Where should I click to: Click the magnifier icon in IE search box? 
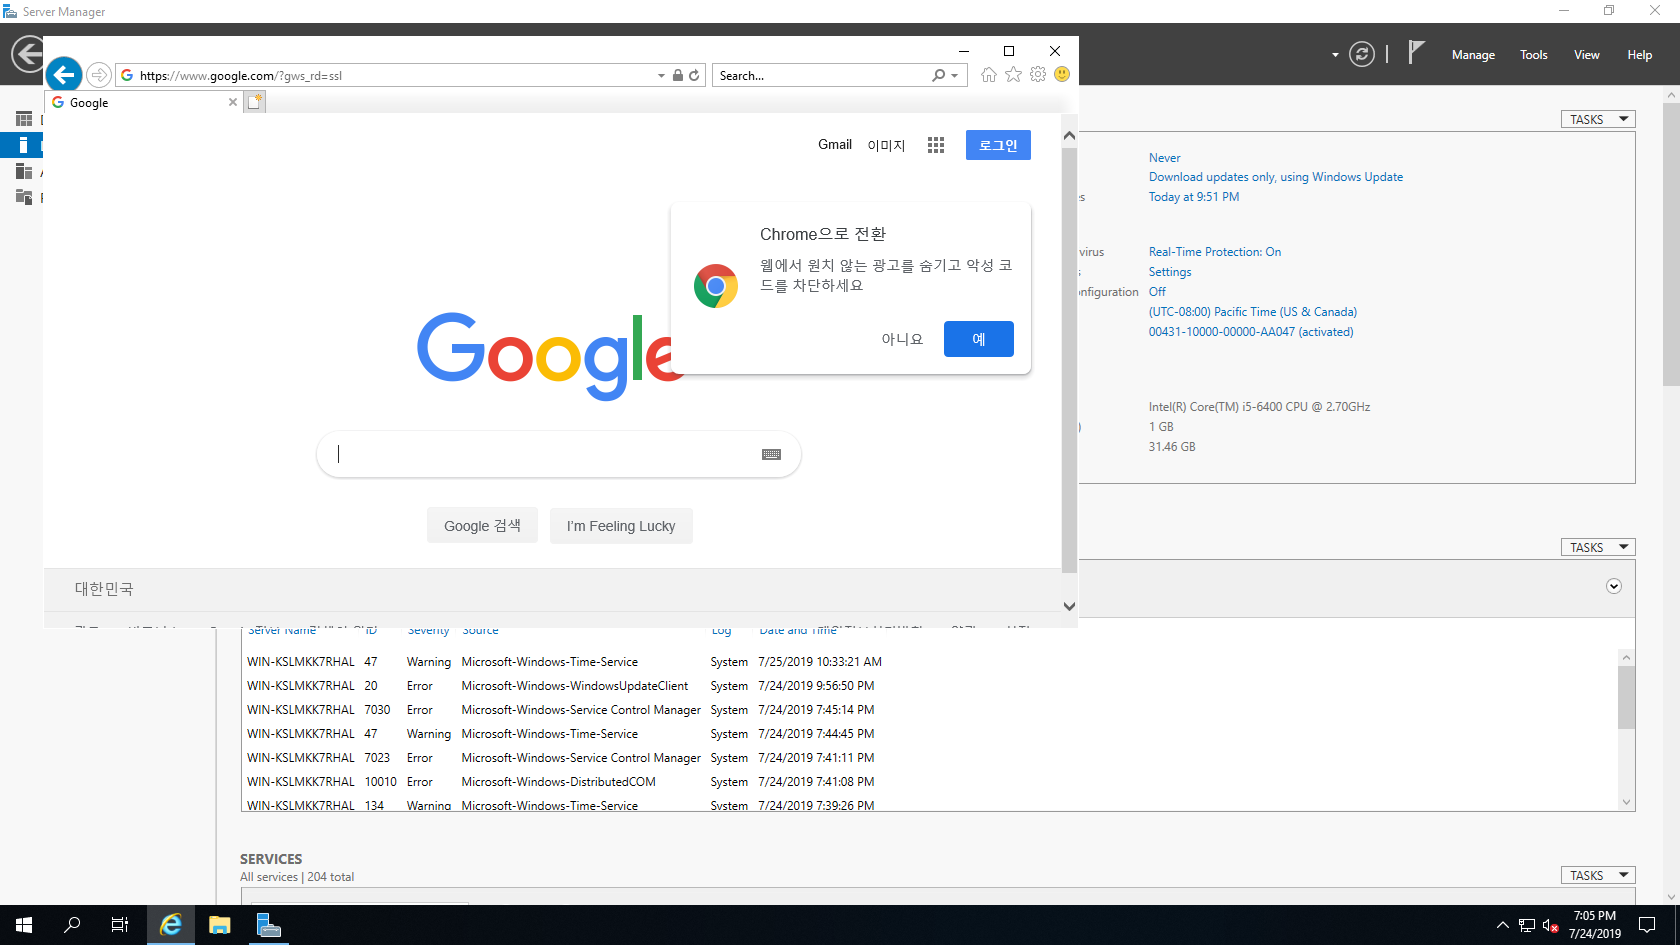point(938,75)
